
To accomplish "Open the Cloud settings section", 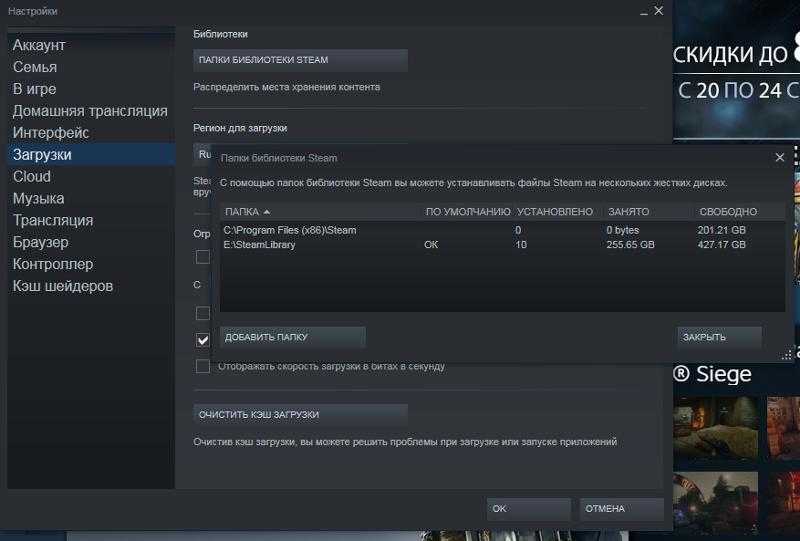I will point(32,177).
